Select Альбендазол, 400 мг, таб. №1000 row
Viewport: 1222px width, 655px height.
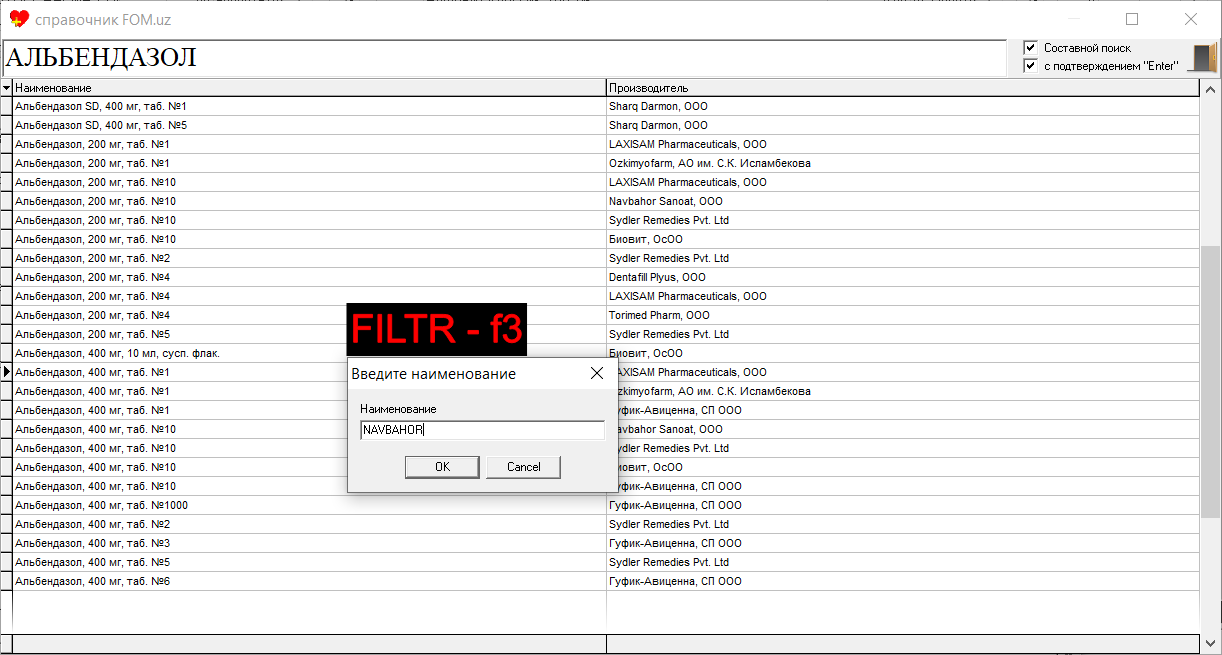(x=309, y=505)
